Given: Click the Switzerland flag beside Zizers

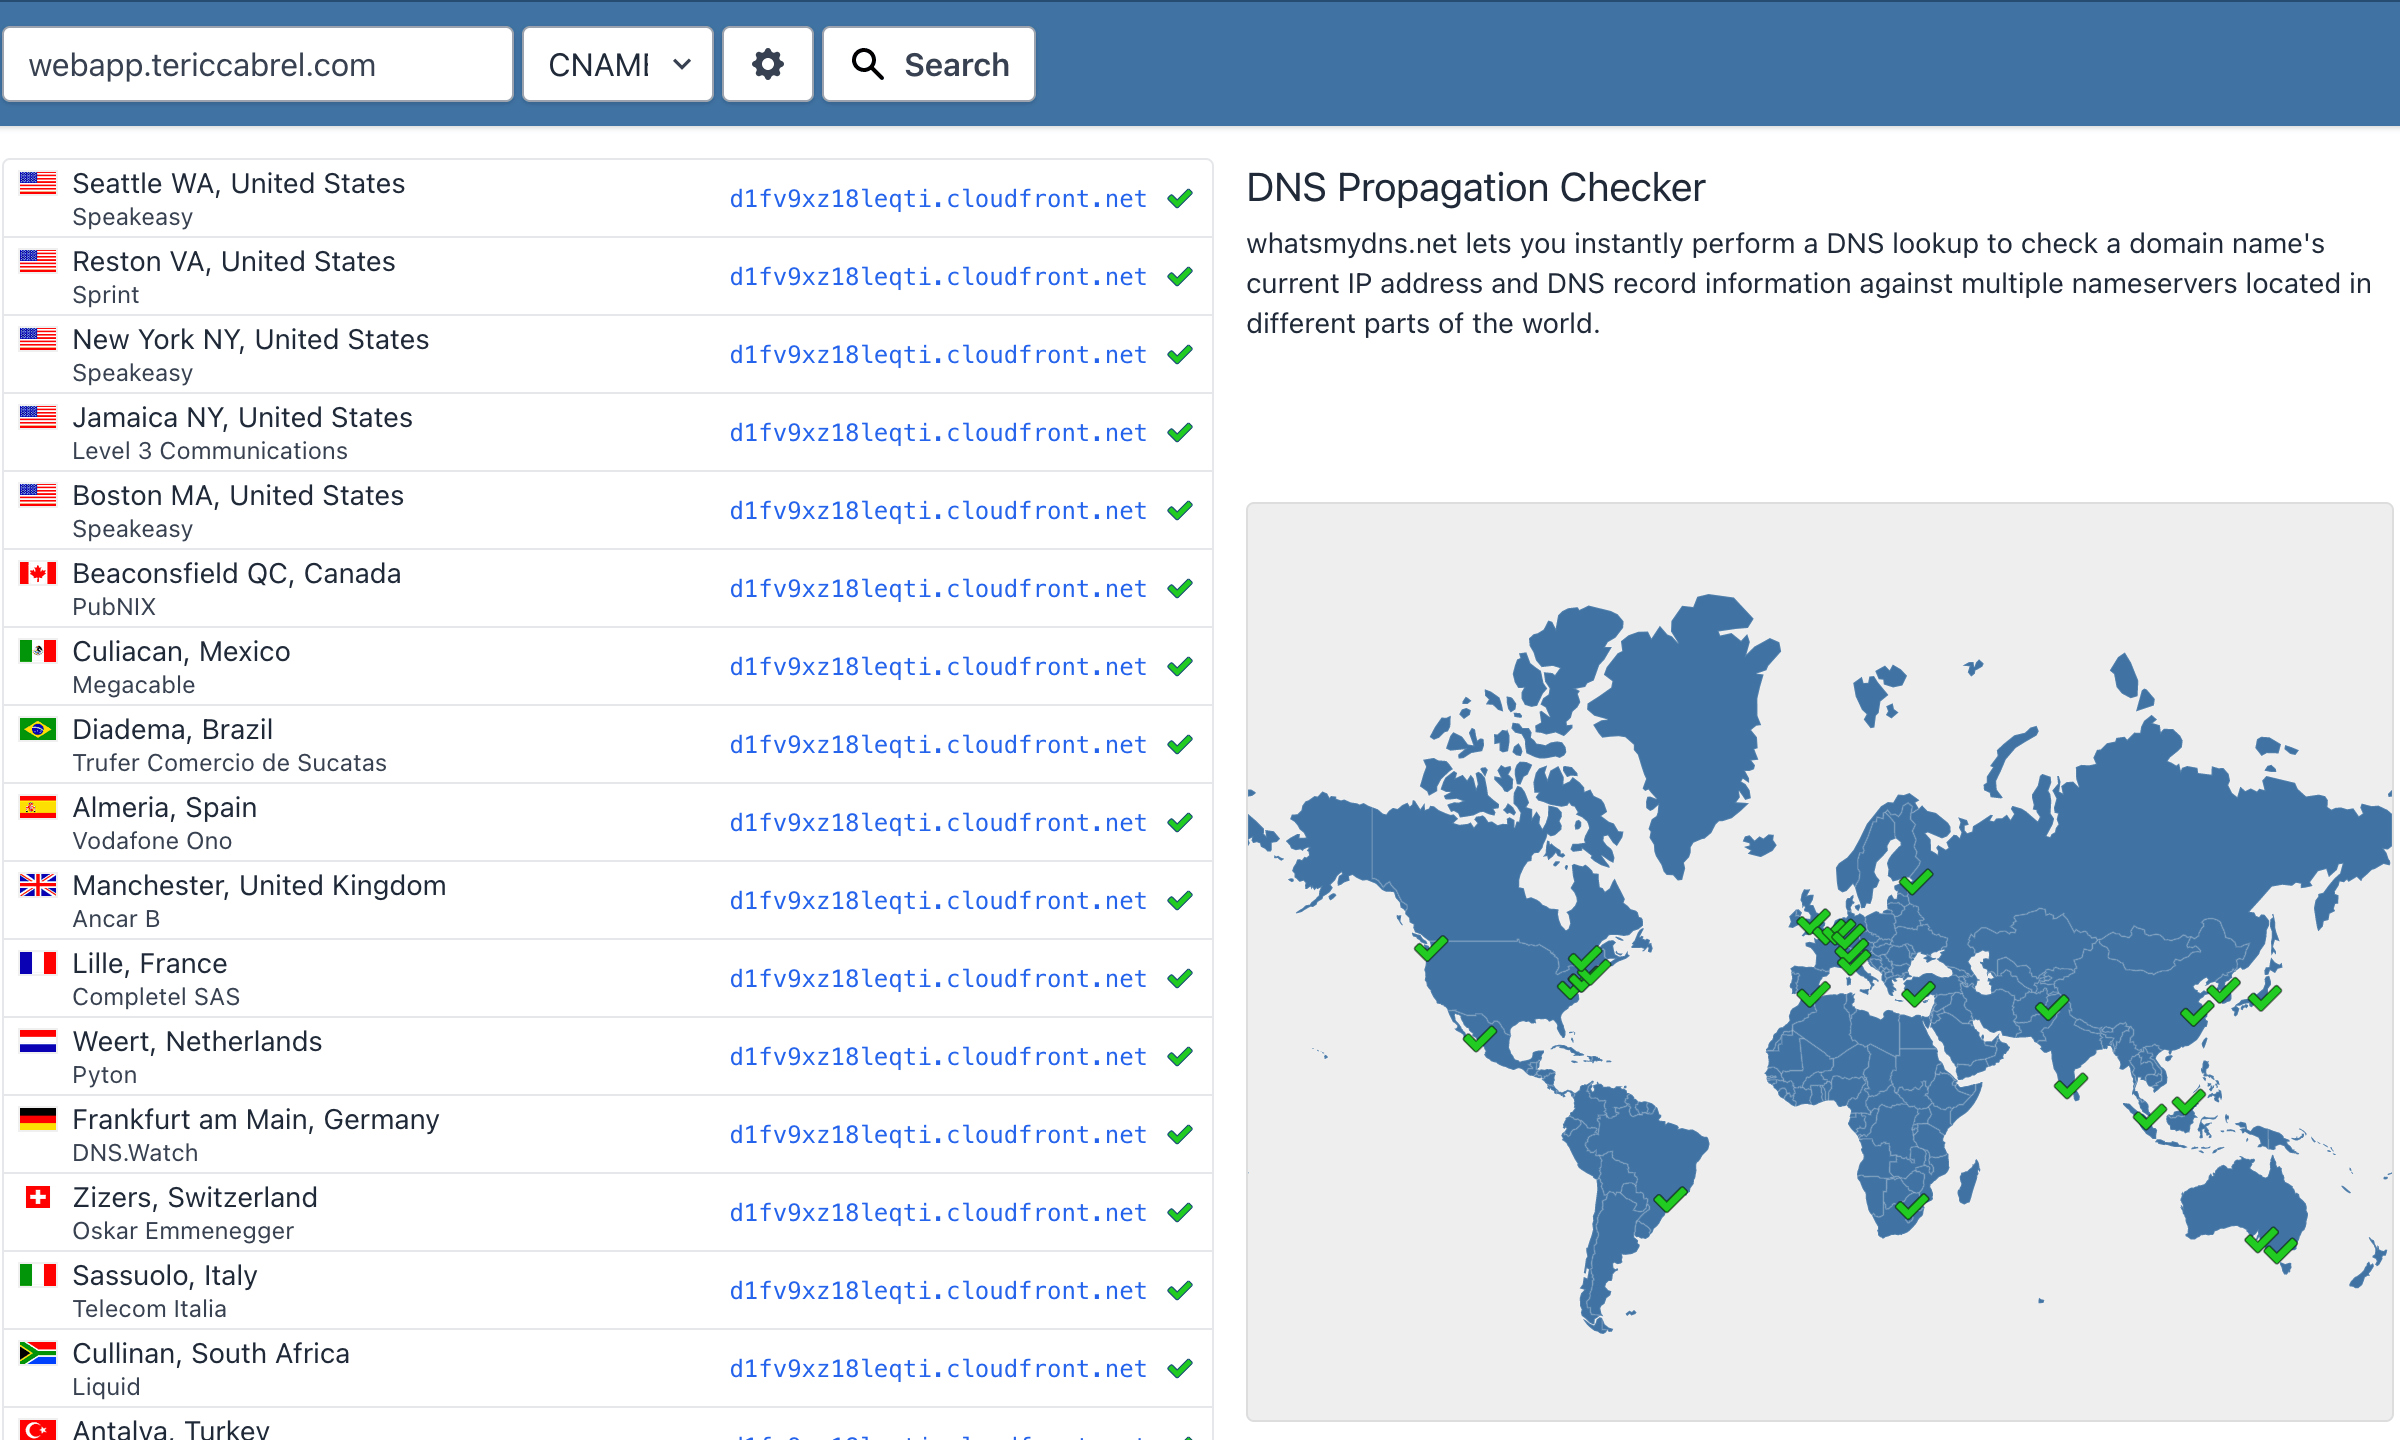Looking at the screenshot, I should (x=38, y=1197).
